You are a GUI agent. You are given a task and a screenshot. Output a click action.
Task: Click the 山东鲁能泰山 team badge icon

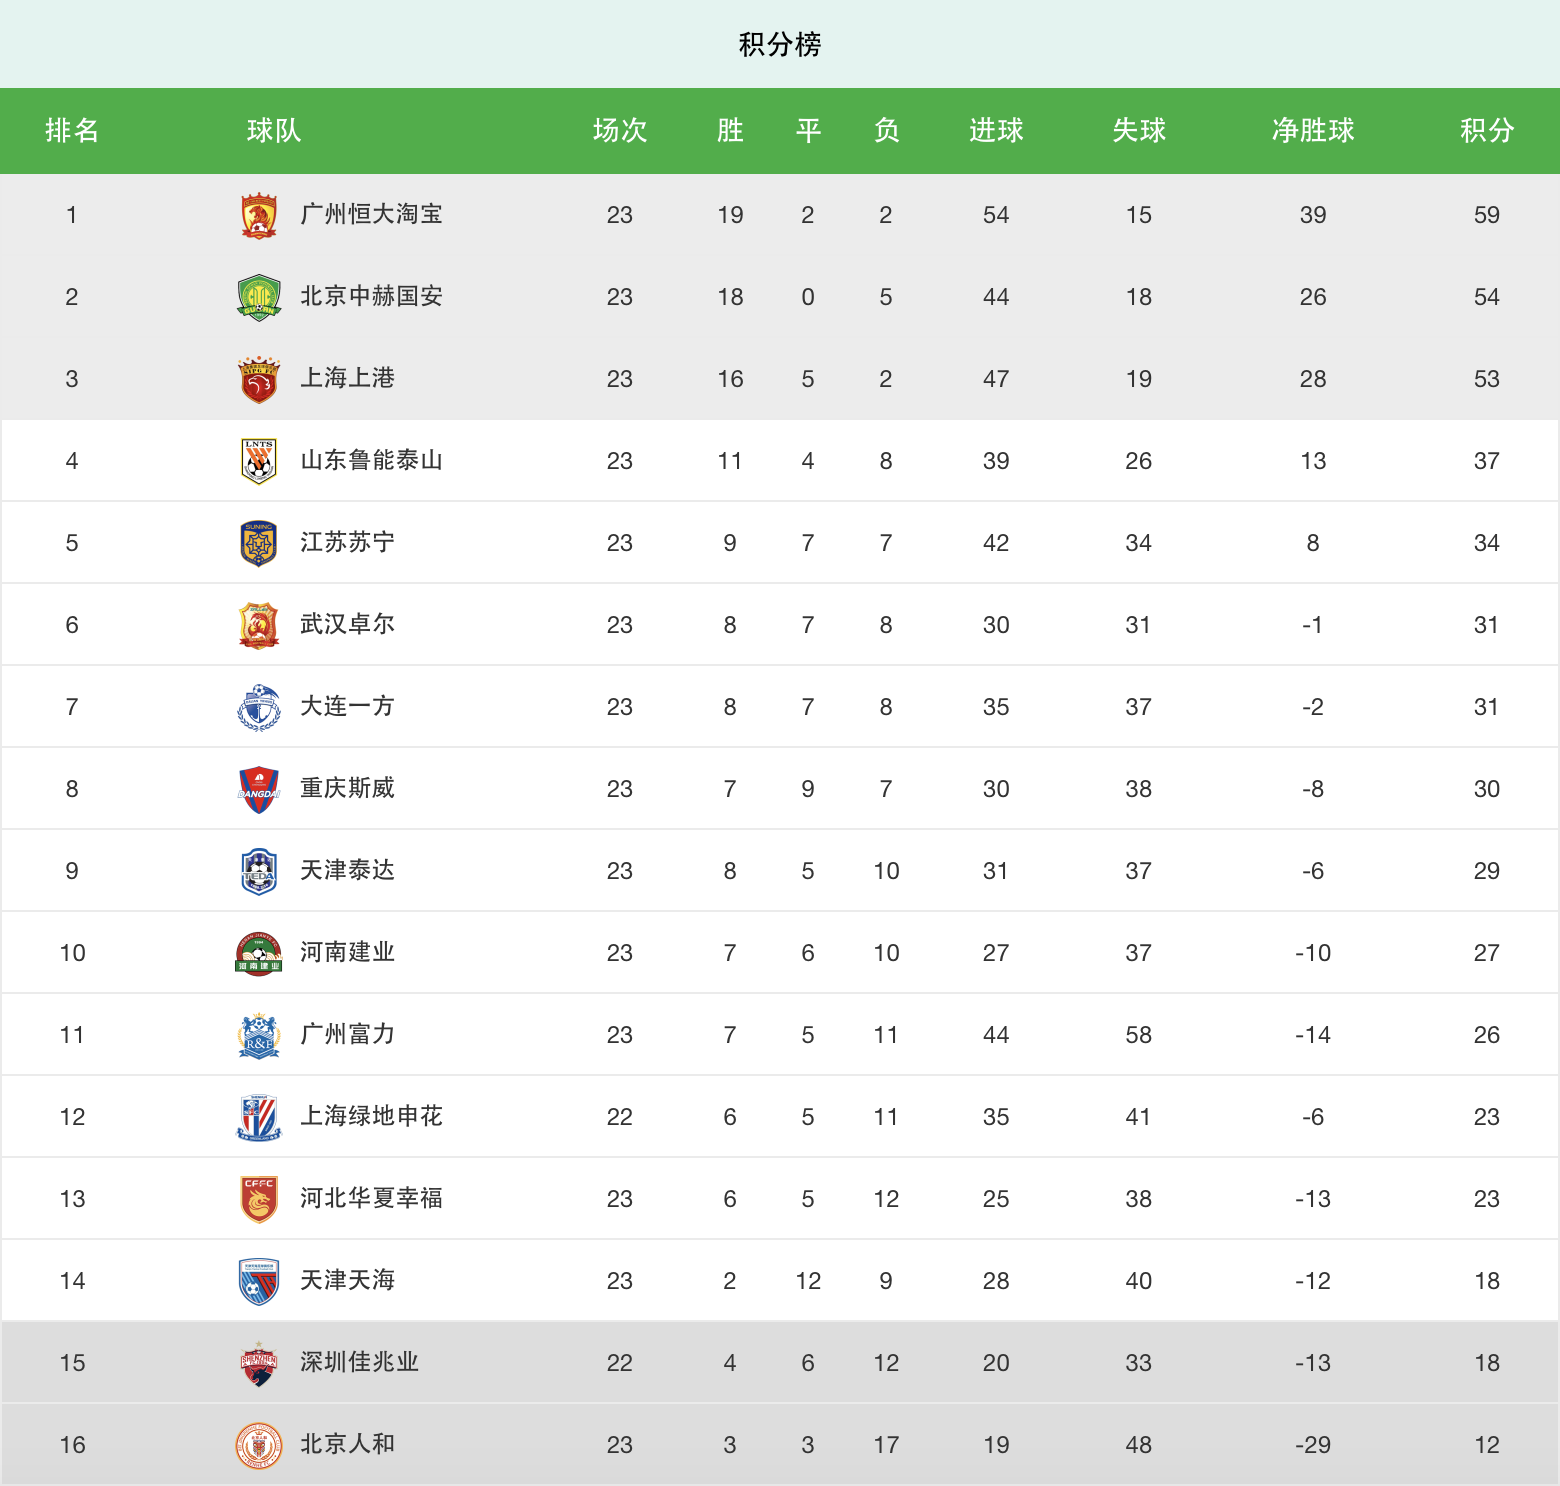click(259, 461)
